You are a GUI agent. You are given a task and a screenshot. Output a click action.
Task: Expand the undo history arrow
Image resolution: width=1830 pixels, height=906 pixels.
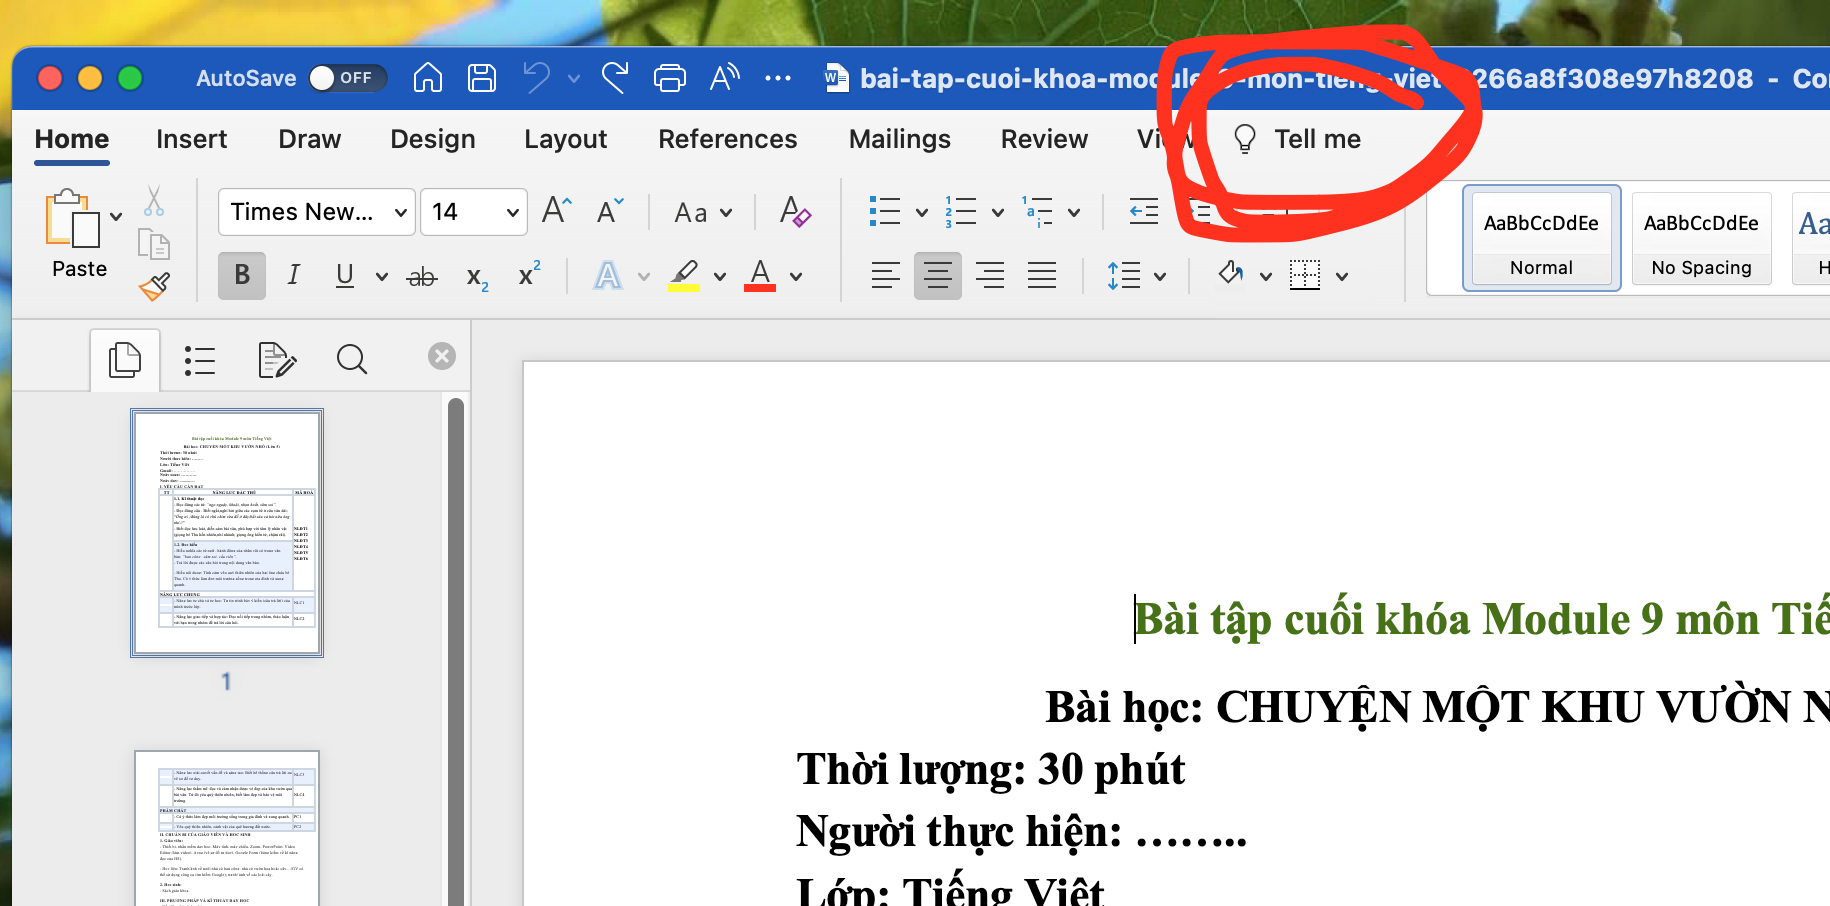(x=574, y=78)
